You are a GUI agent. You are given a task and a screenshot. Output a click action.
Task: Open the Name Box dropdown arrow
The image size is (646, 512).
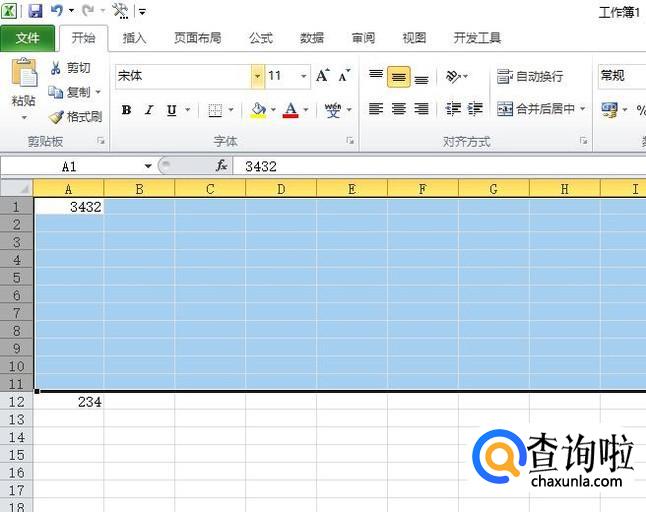pyautogui.click(x=148, y=166)
